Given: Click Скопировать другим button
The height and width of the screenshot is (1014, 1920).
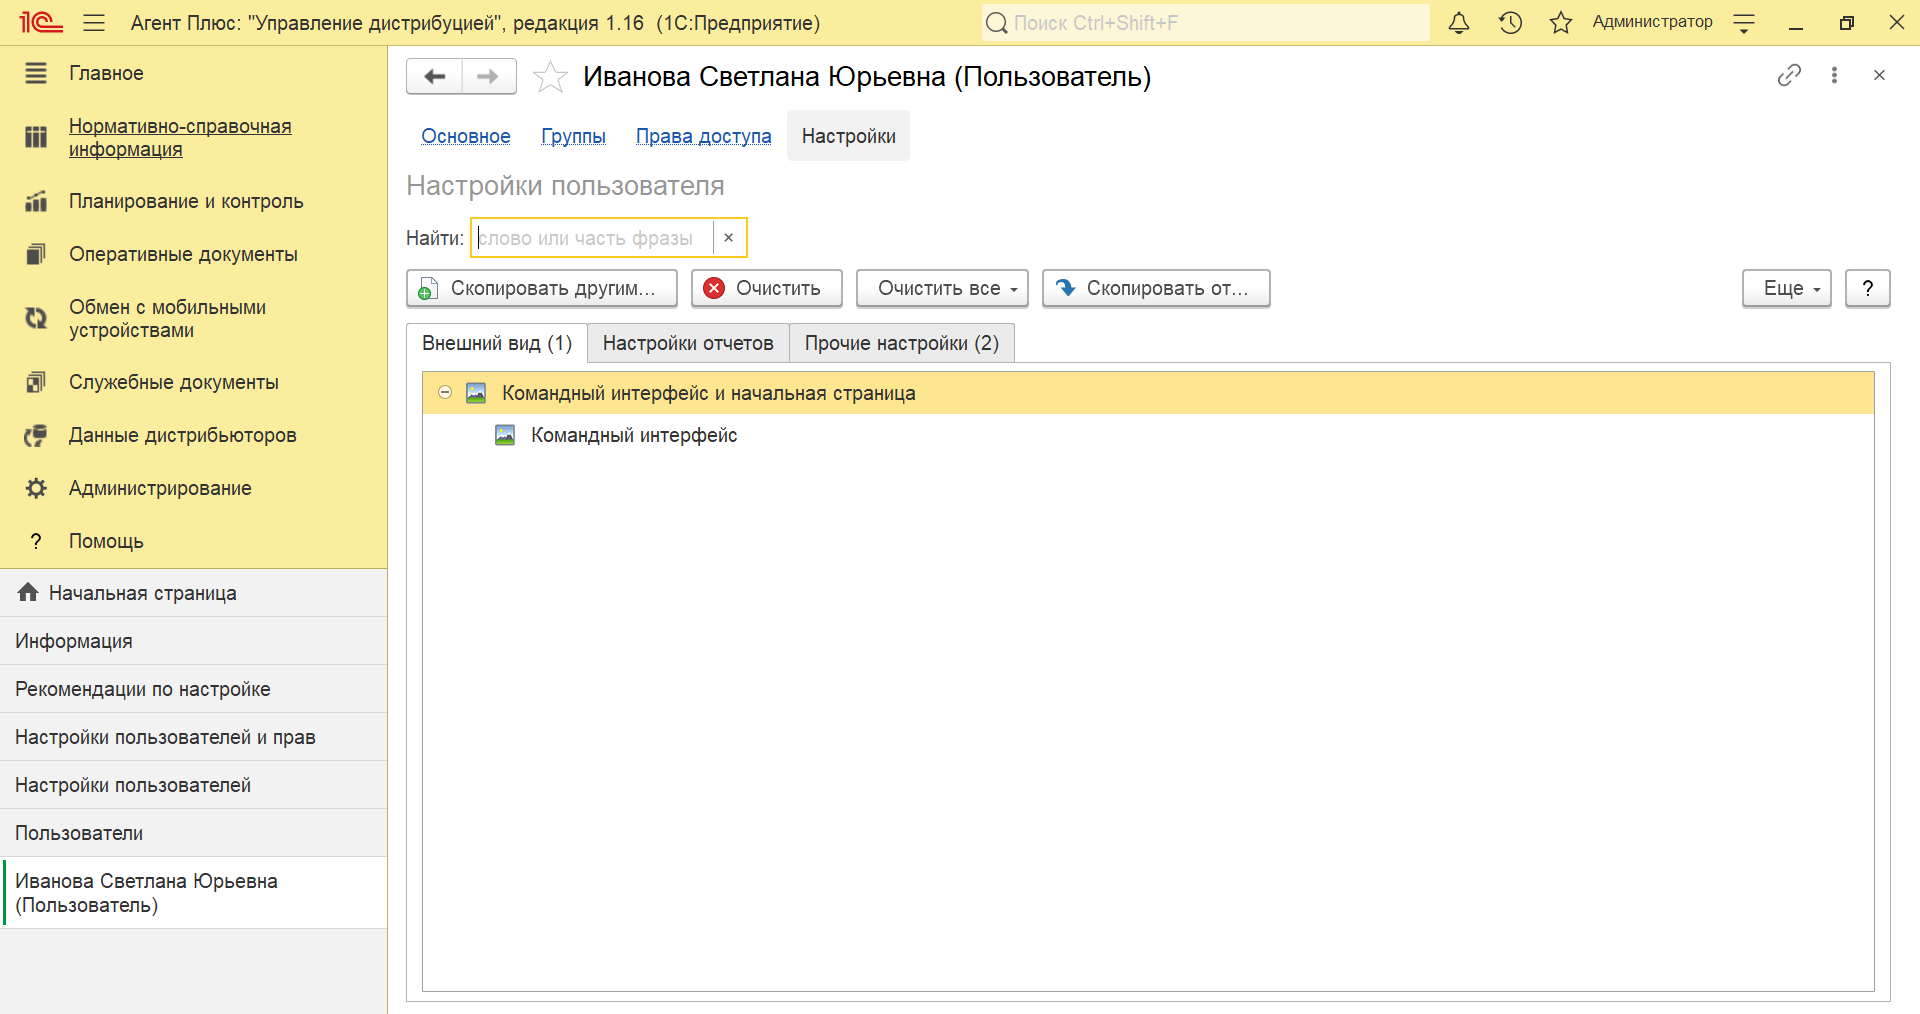Looking at the screenshot, I should 542,288.
